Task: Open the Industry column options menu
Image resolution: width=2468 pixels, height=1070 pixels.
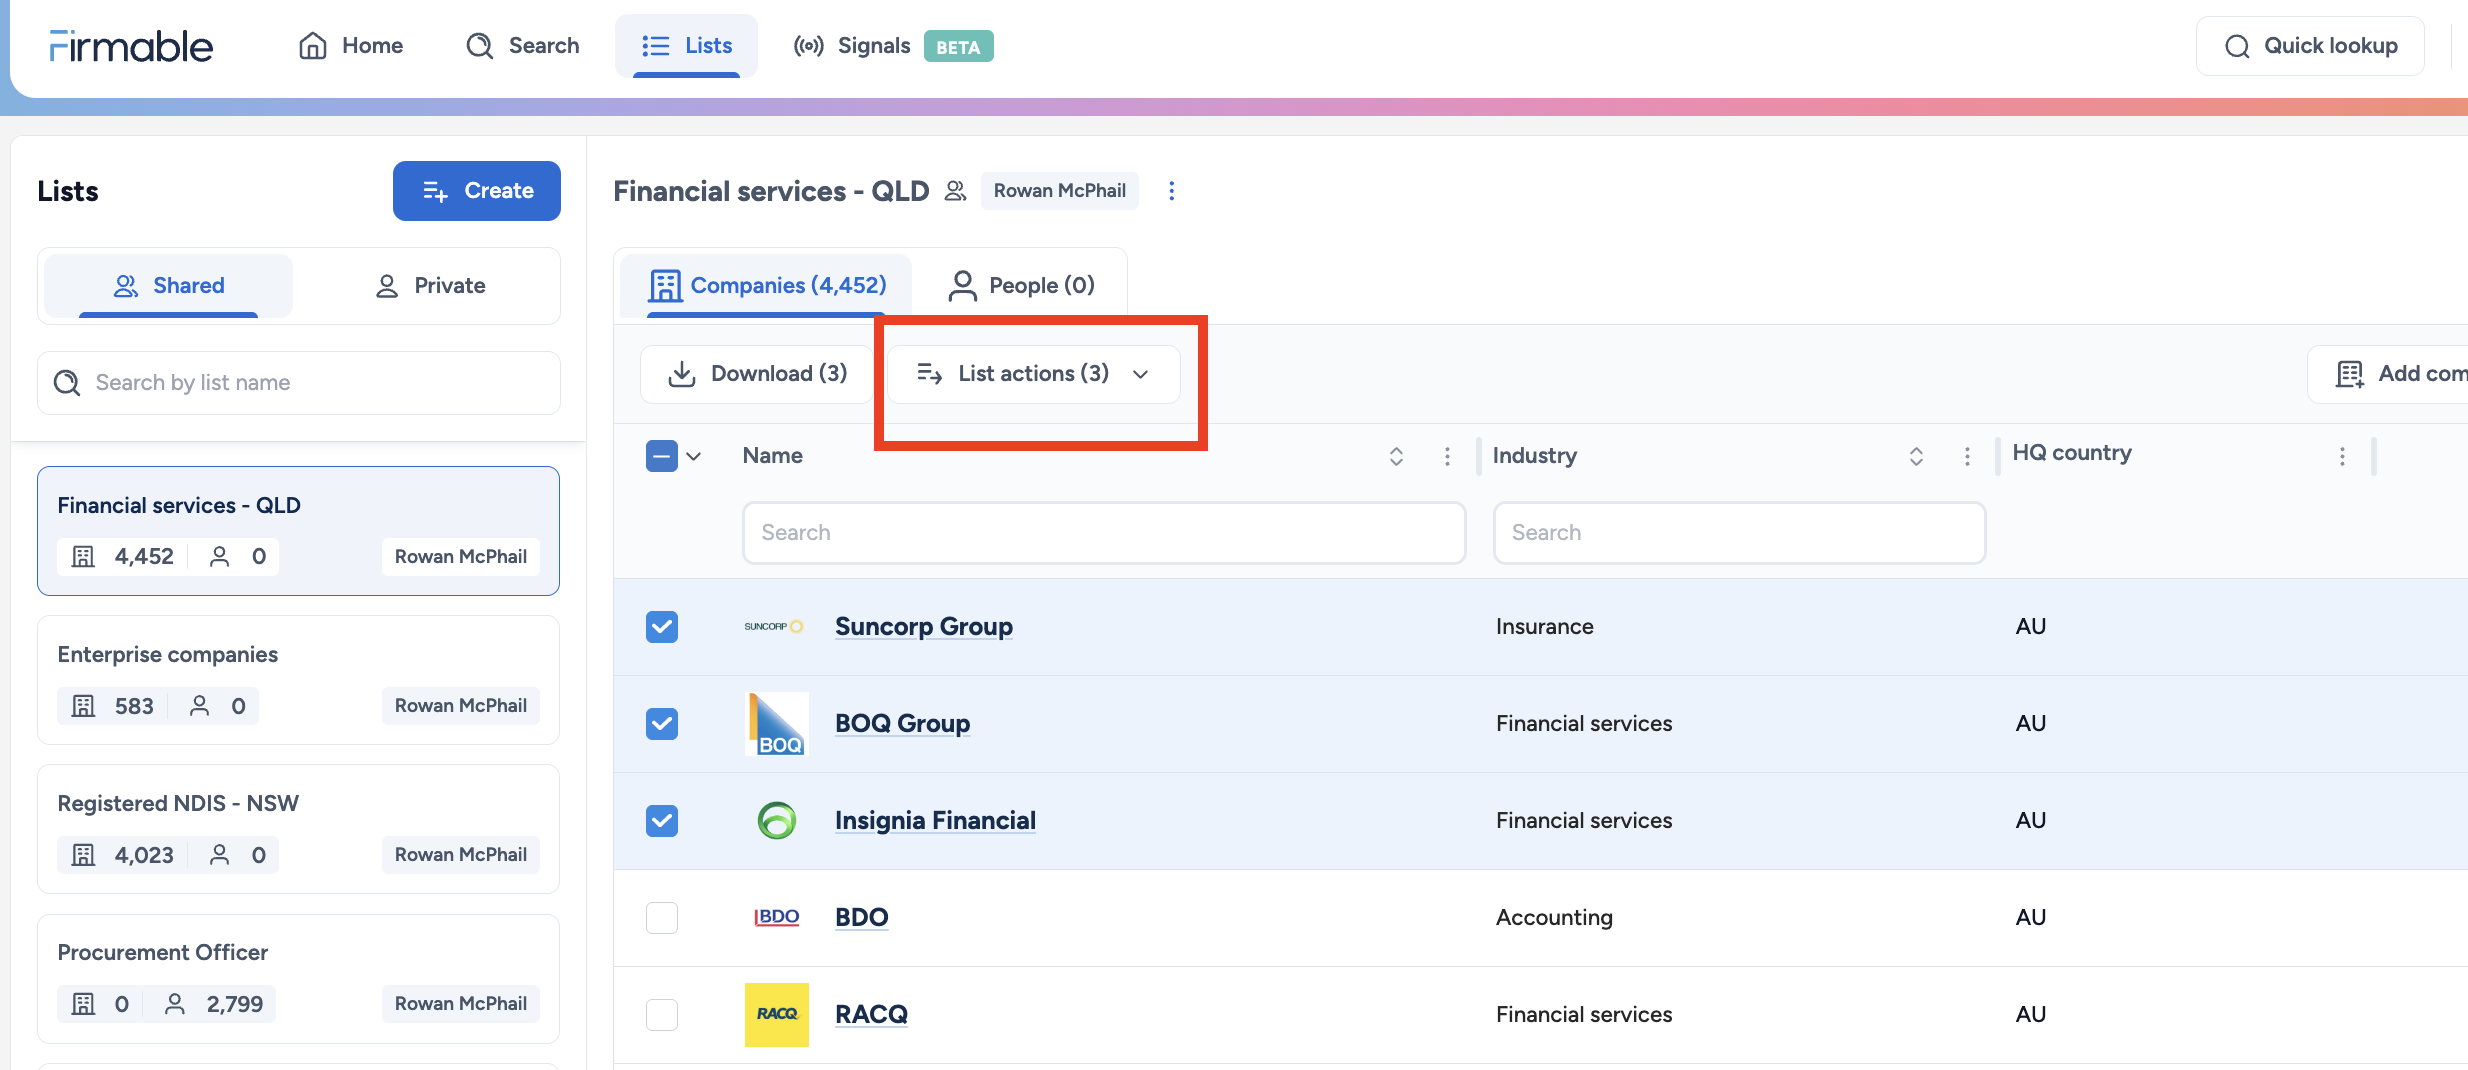Action: click(x=1966, y=456)
